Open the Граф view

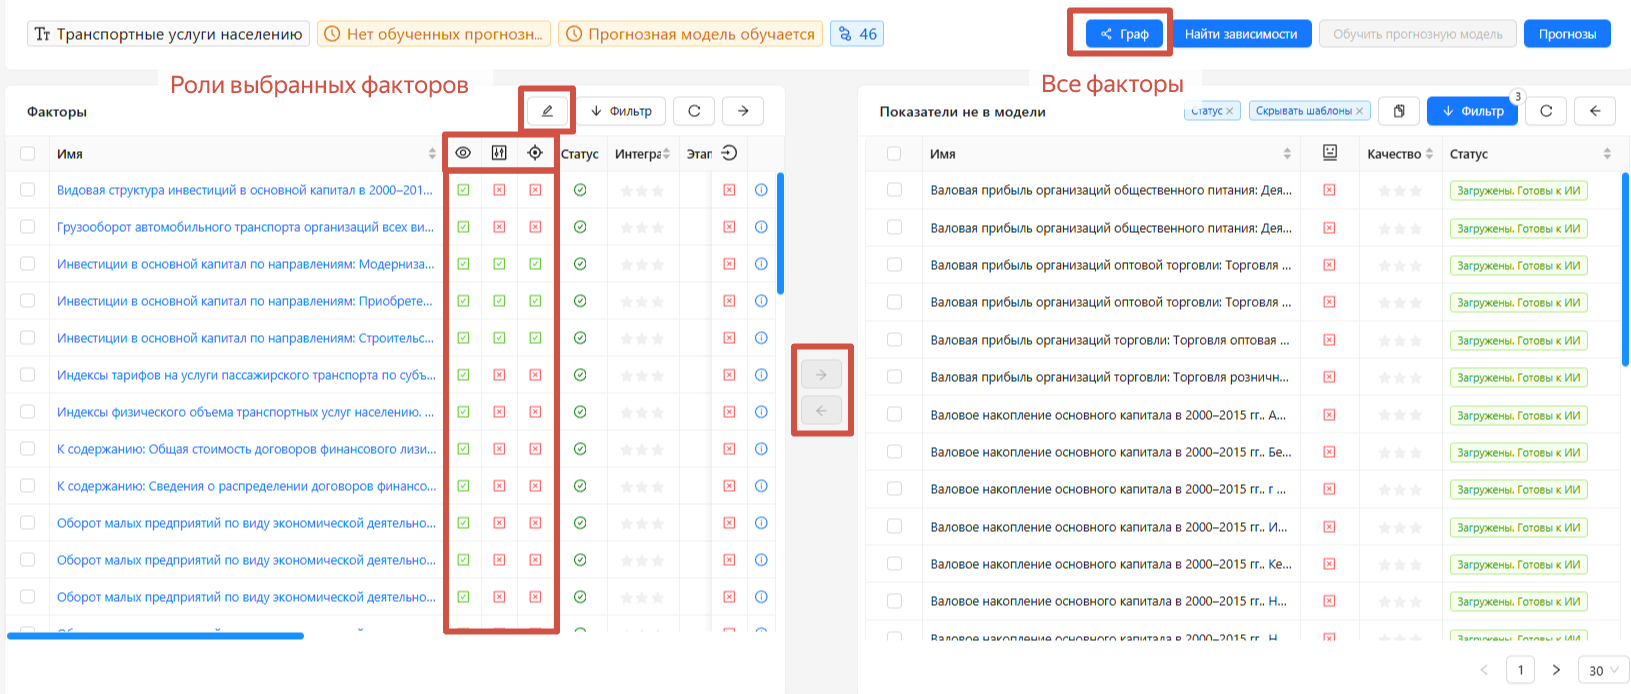click(1125, 34)
